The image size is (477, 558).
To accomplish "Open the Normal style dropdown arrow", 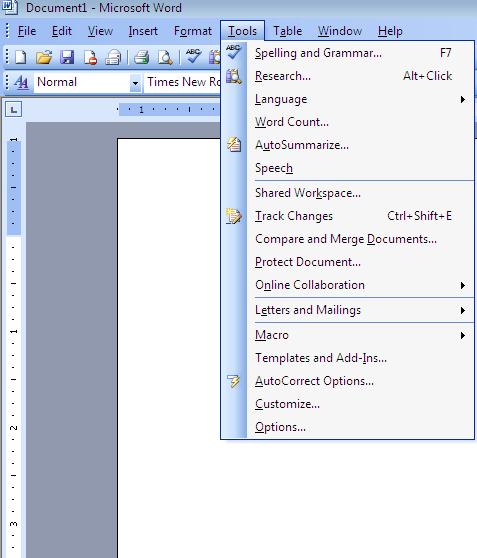I will [135, 83].
